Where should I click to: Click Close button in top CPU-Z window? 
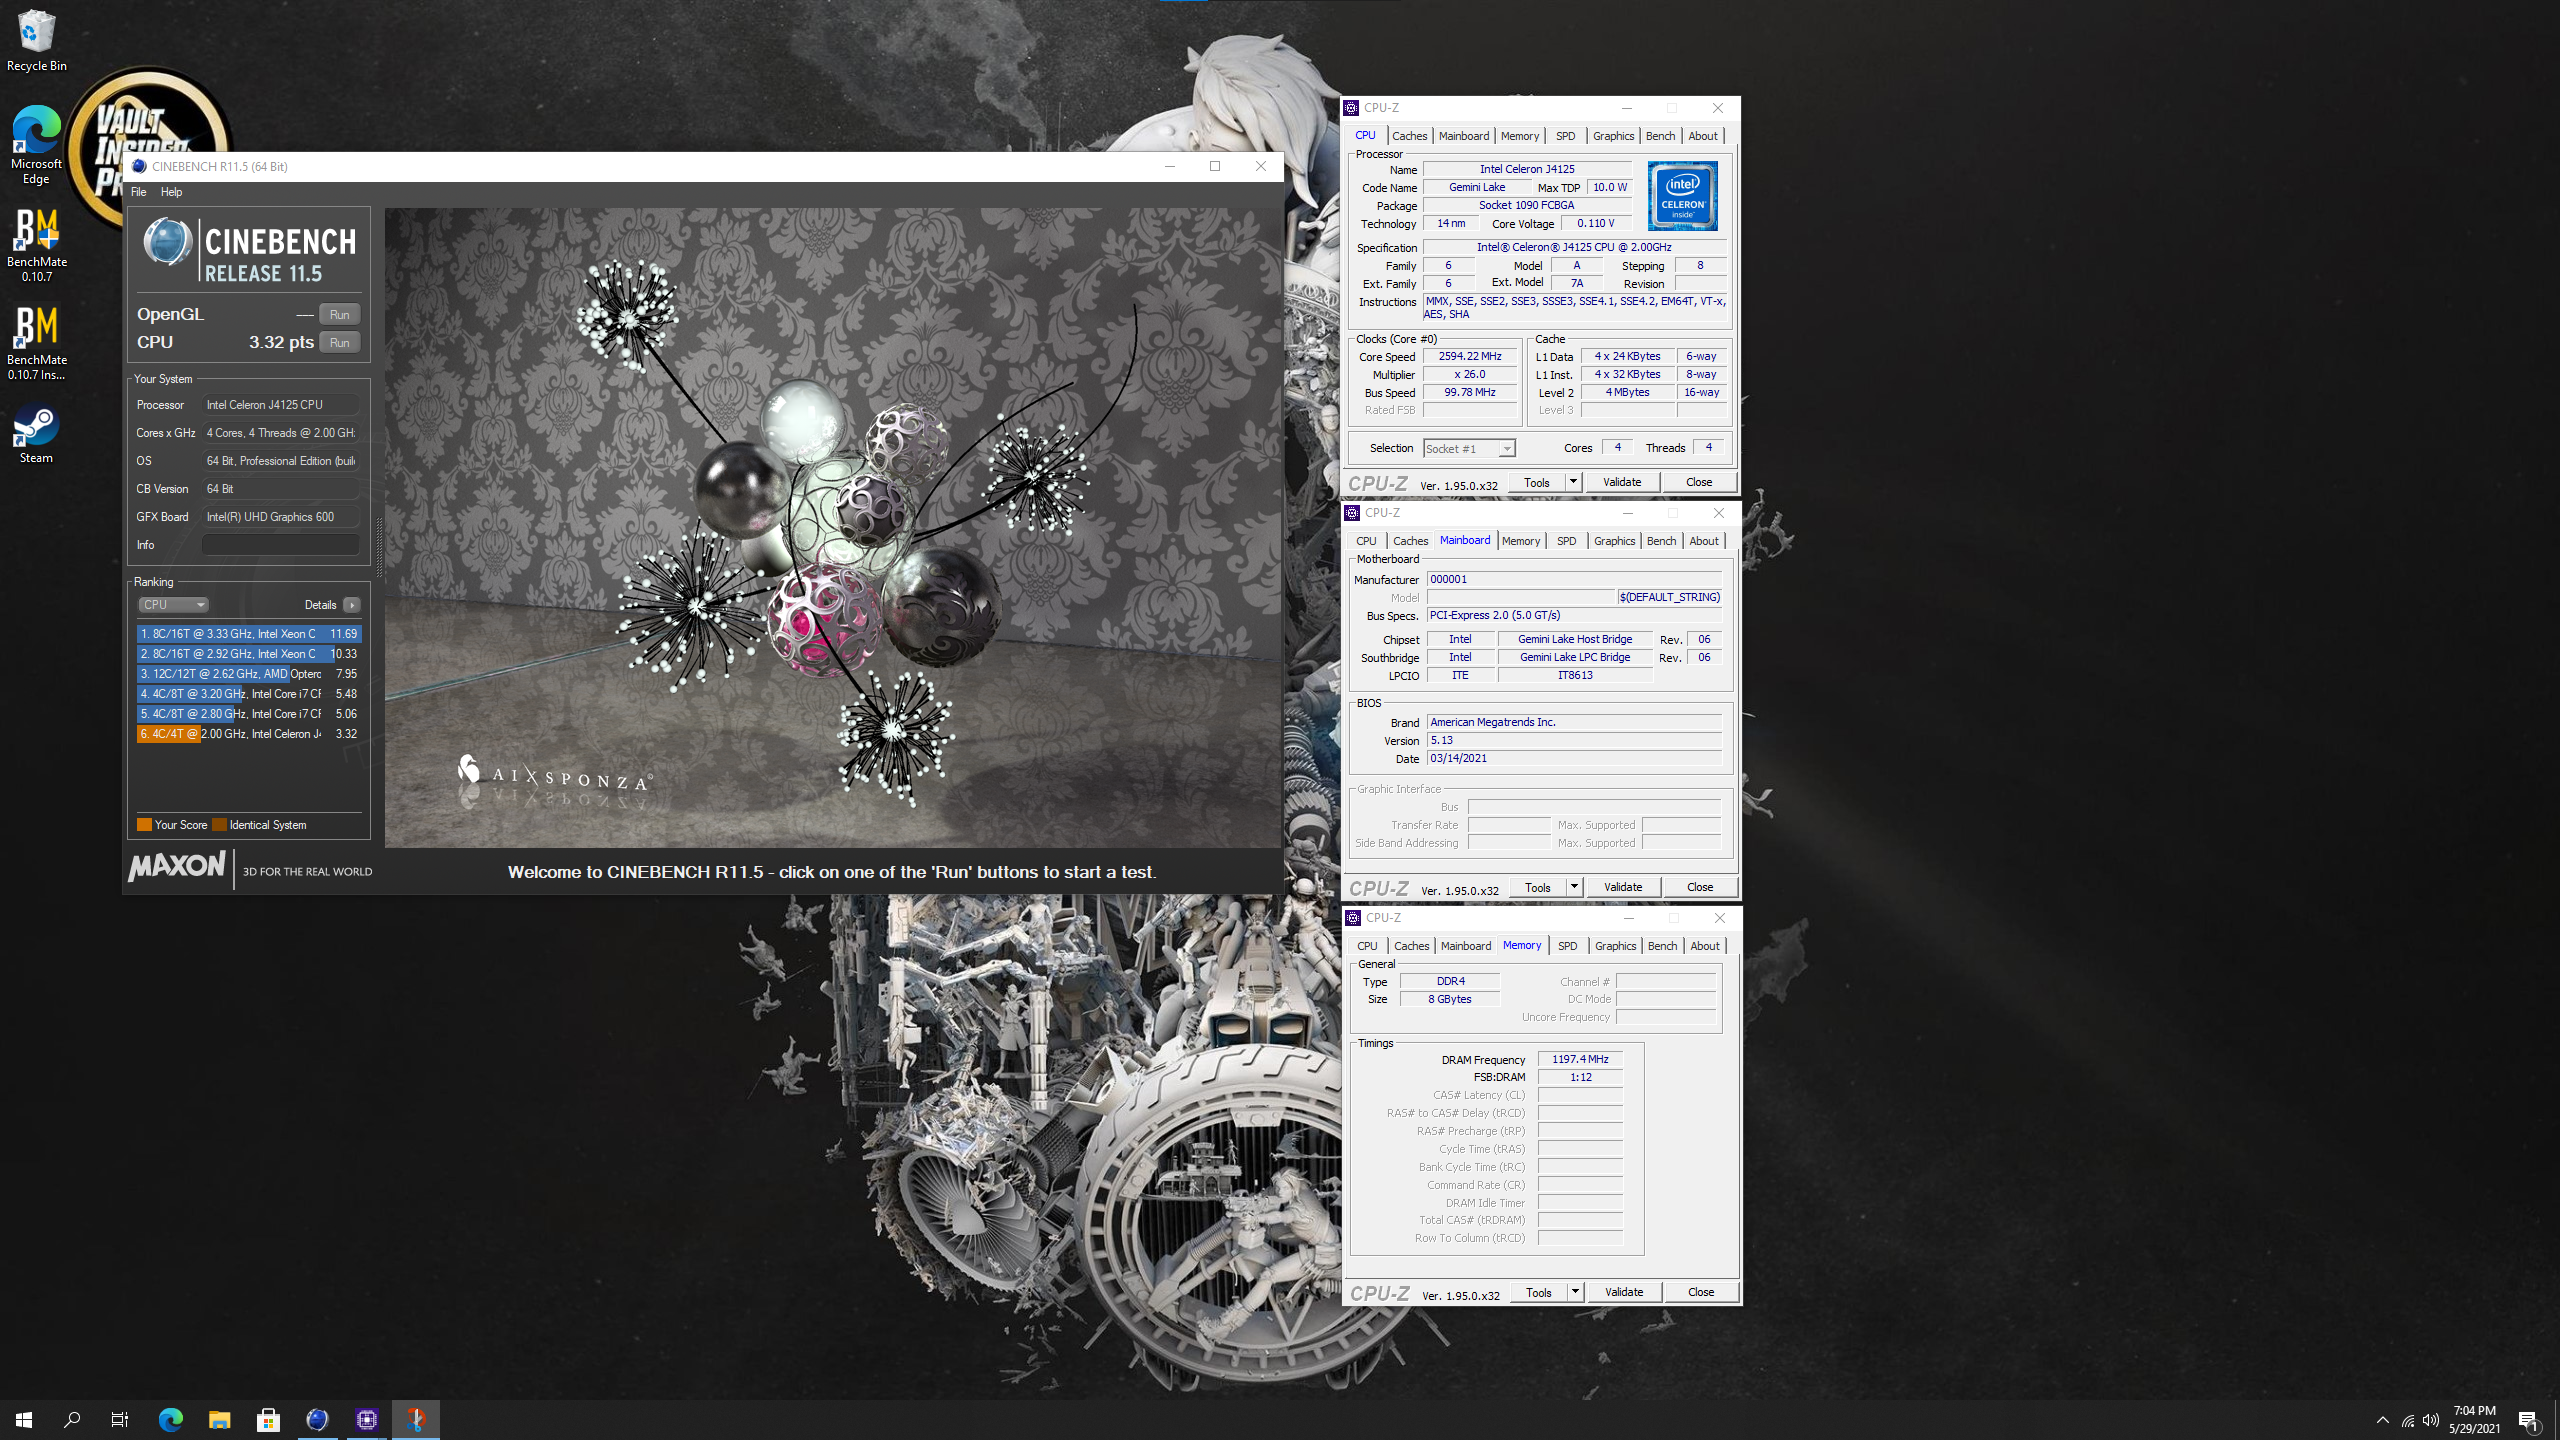tap(1699, 483)
